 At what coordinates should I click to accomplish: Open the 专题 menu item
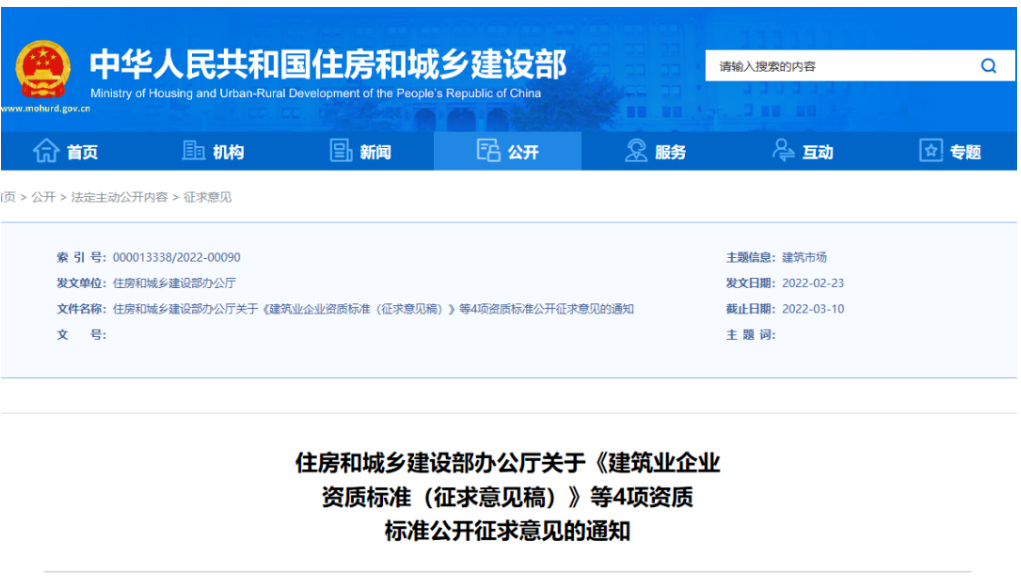[x=955, y=150]
